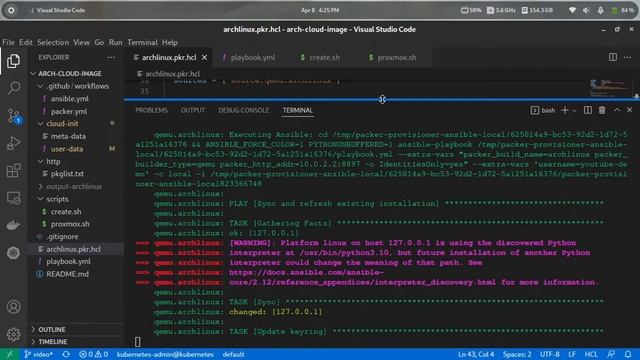Open the Selection menu
The height and width of the screenshot is (360, 640).
point(53,42)
